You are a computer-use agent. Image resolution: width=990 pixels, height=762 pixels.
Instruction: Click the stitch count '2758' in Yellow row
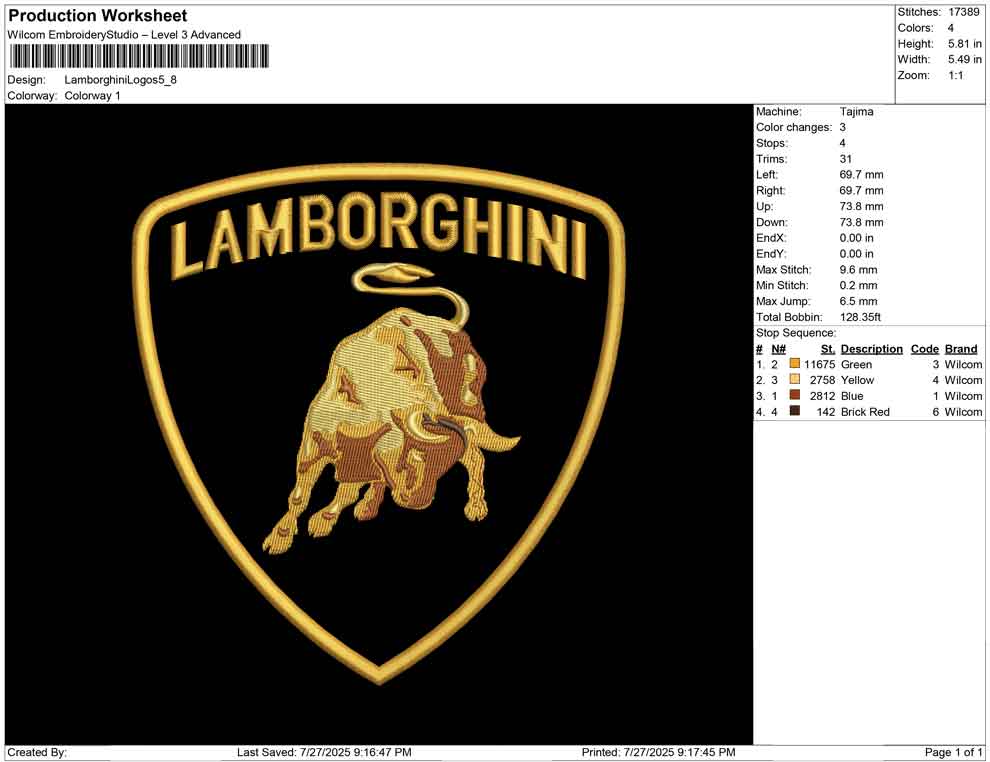(823, 380)
